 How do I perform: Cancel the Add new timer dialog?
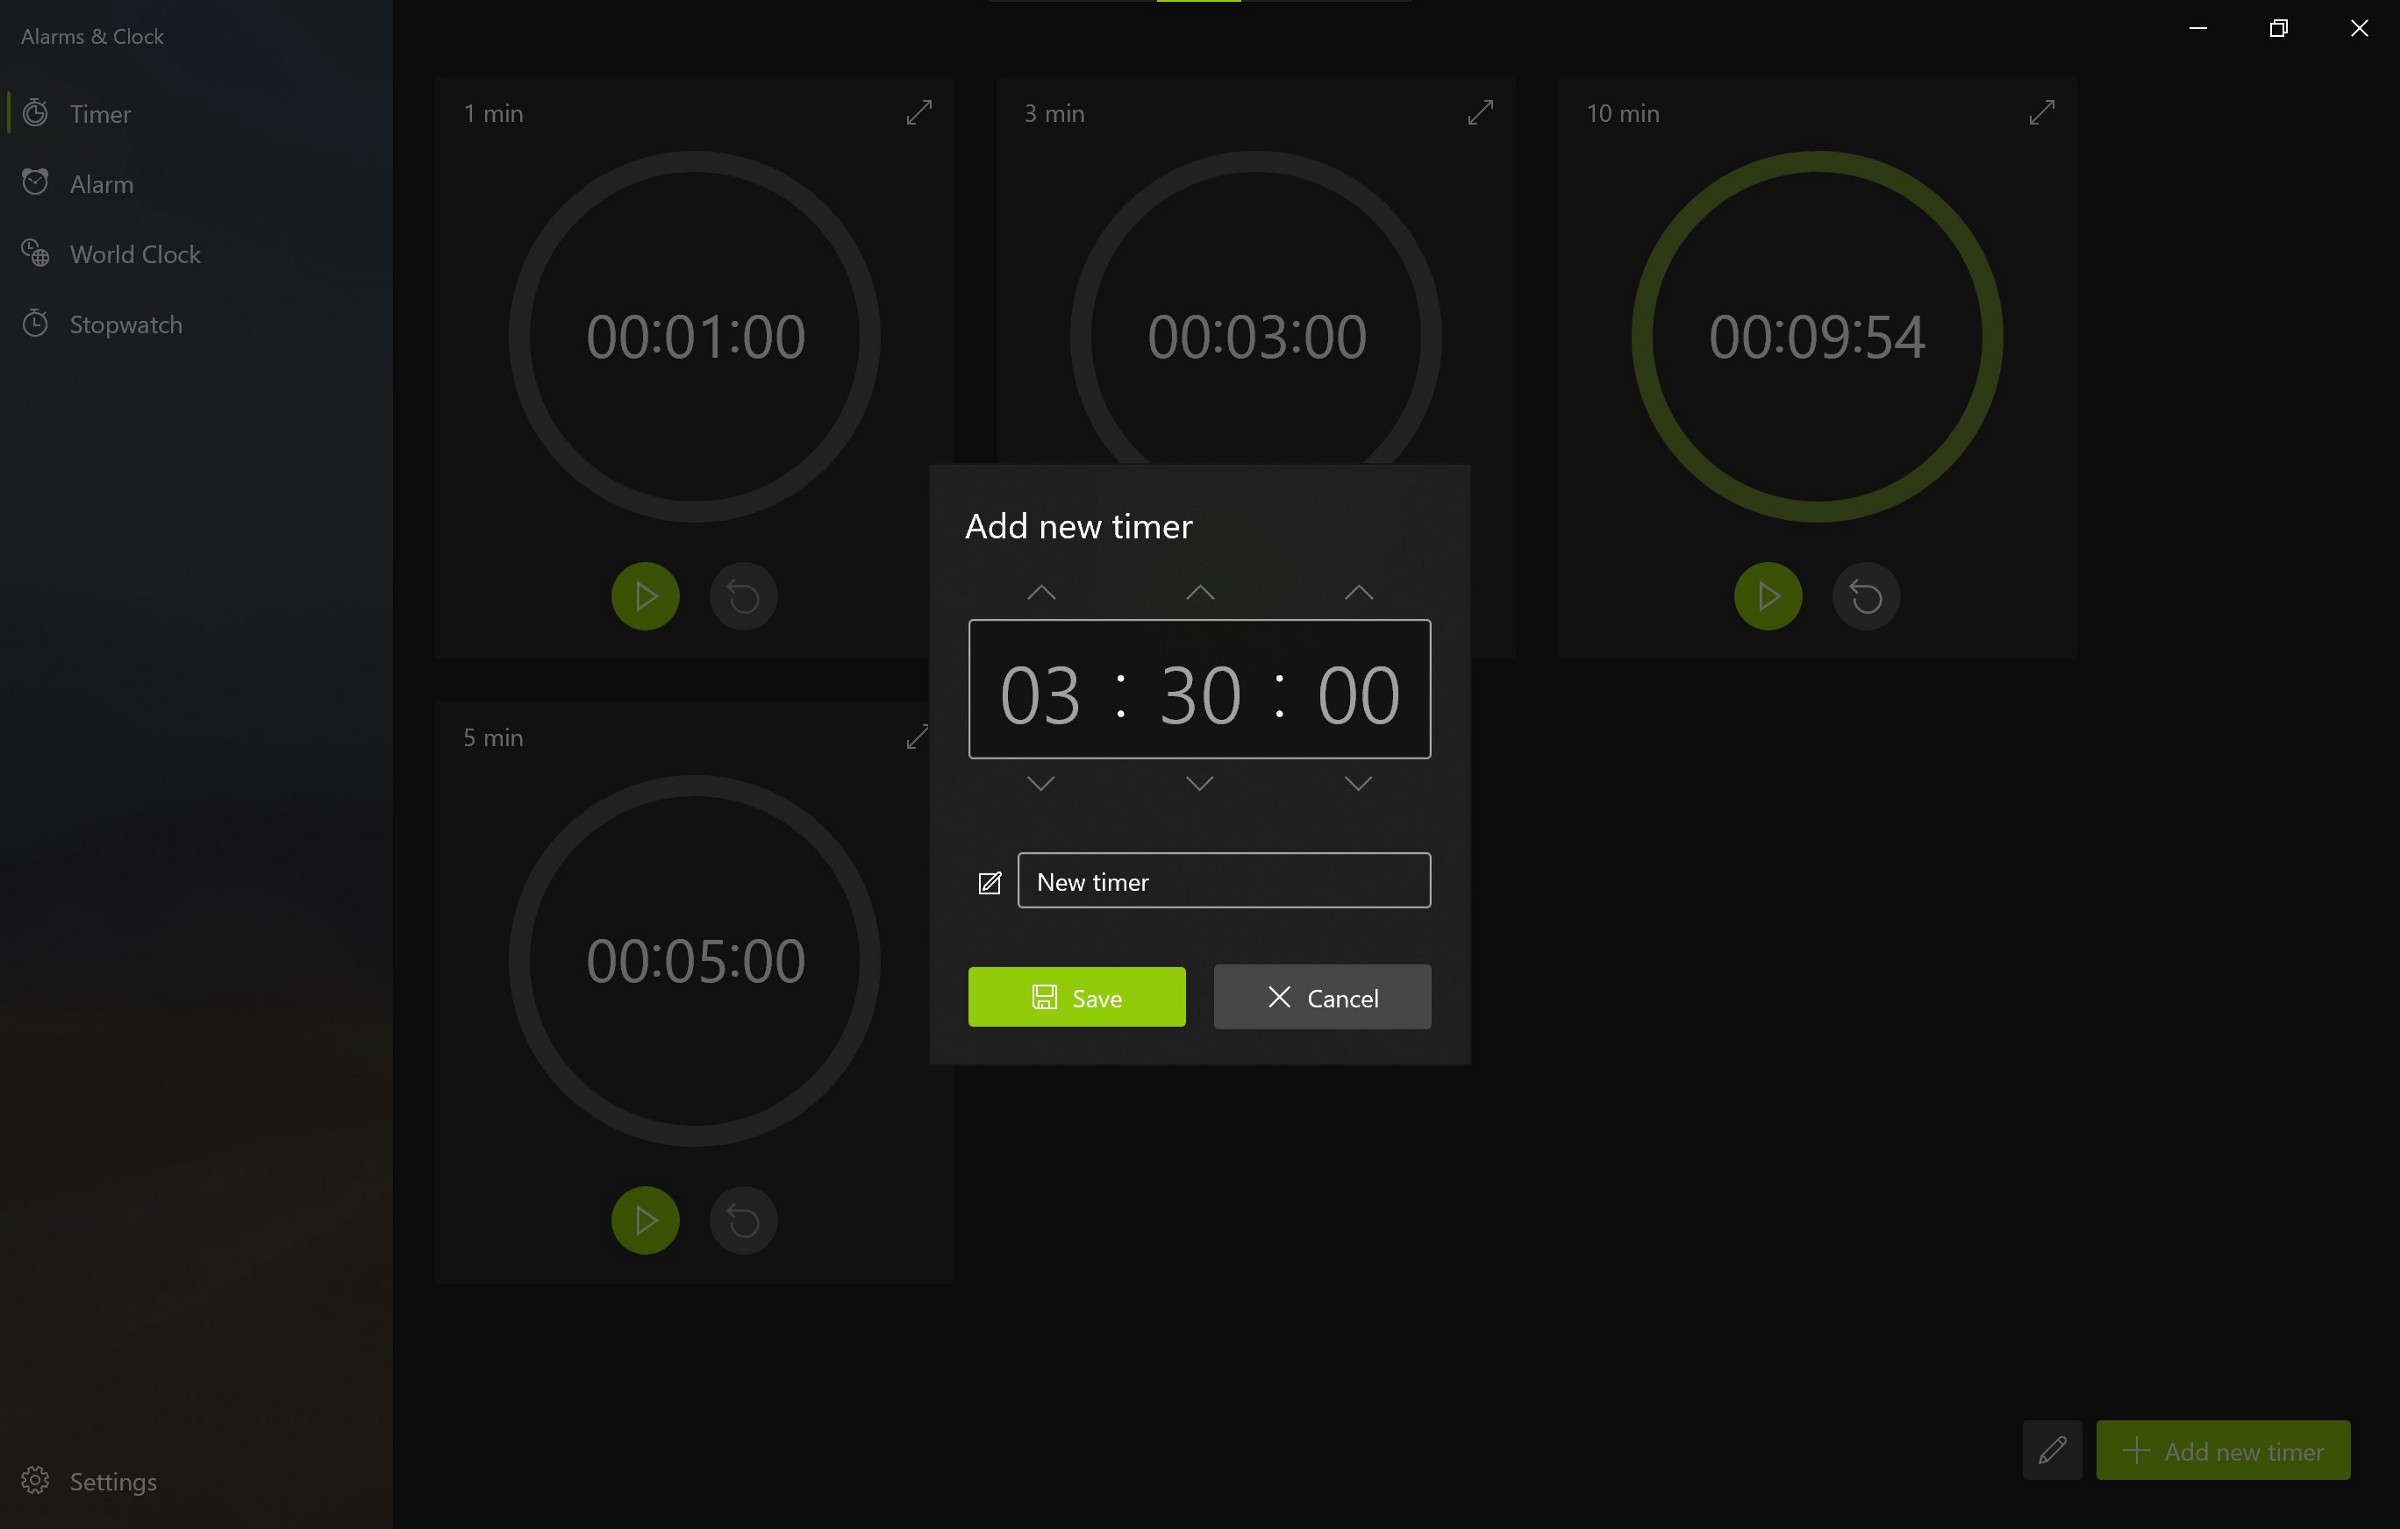(1322, 997)
